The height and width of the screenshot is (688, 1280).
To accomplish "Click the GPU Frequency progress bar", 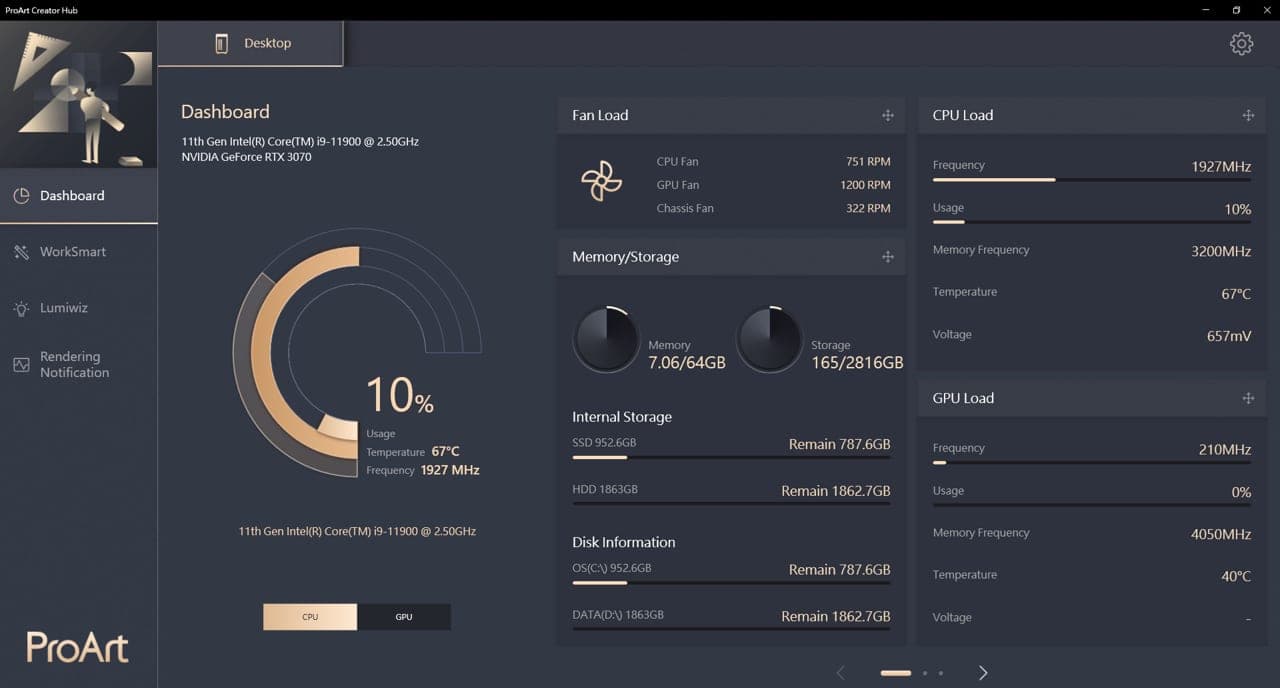I will (x=1092, y=463).
